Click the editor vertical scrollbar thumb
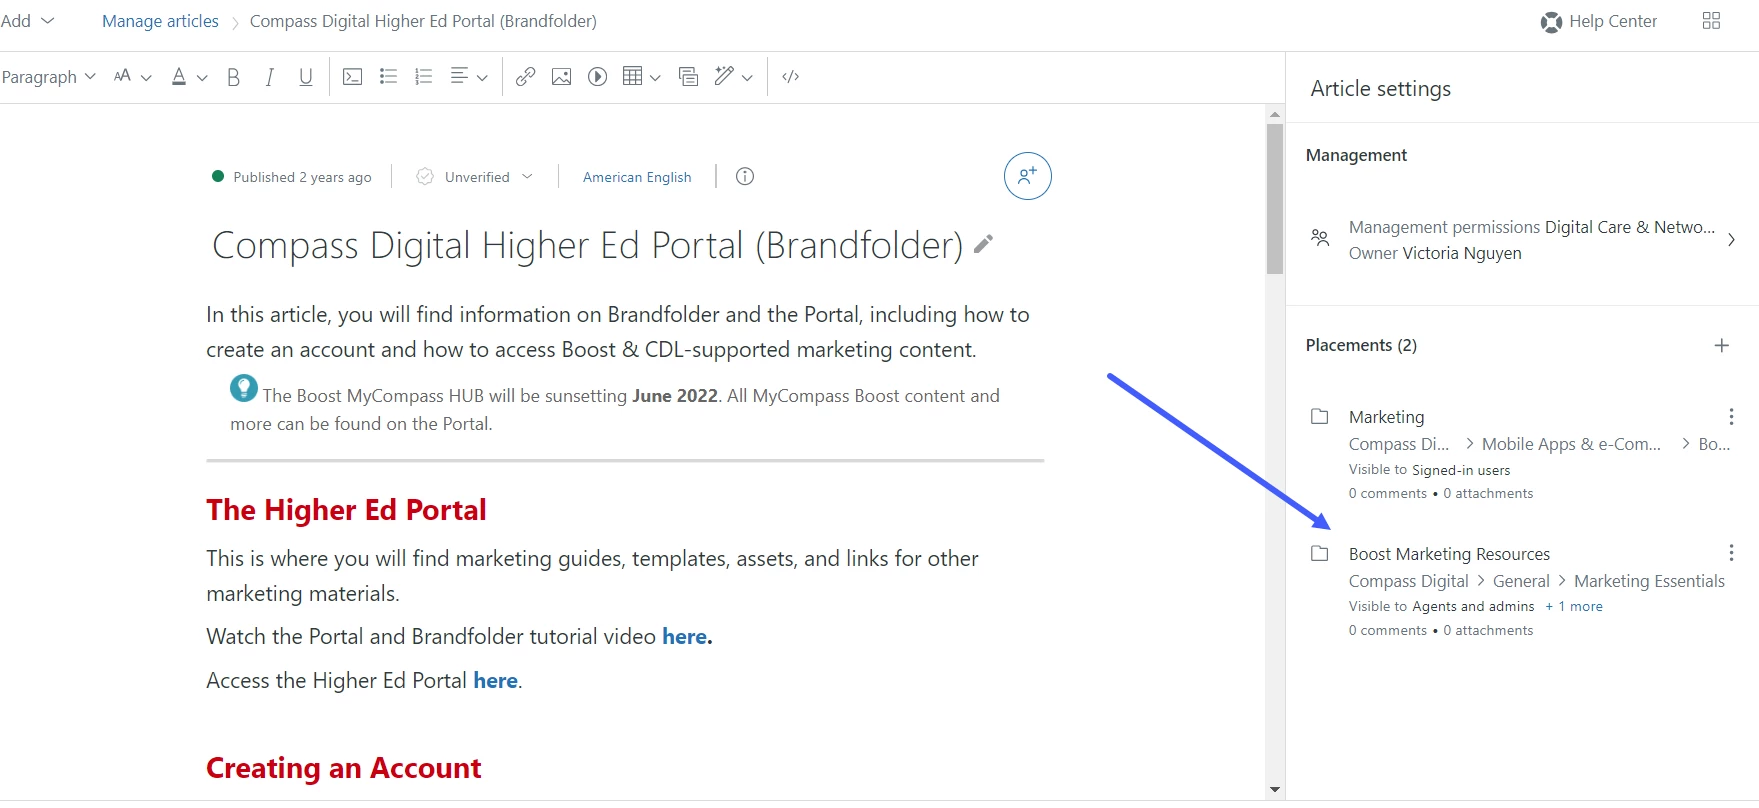 click(x=1274, y=198)
